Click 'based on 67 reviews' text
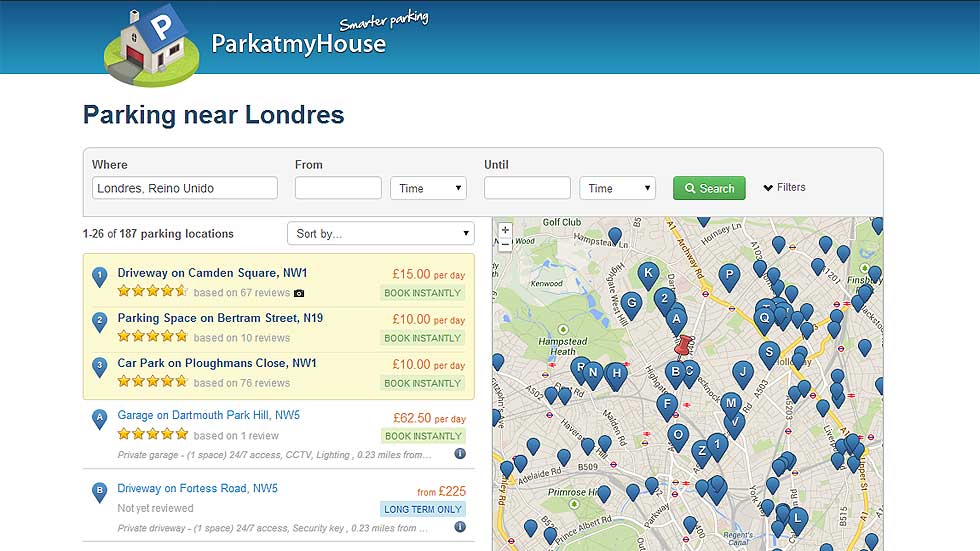 click(242, 293)
